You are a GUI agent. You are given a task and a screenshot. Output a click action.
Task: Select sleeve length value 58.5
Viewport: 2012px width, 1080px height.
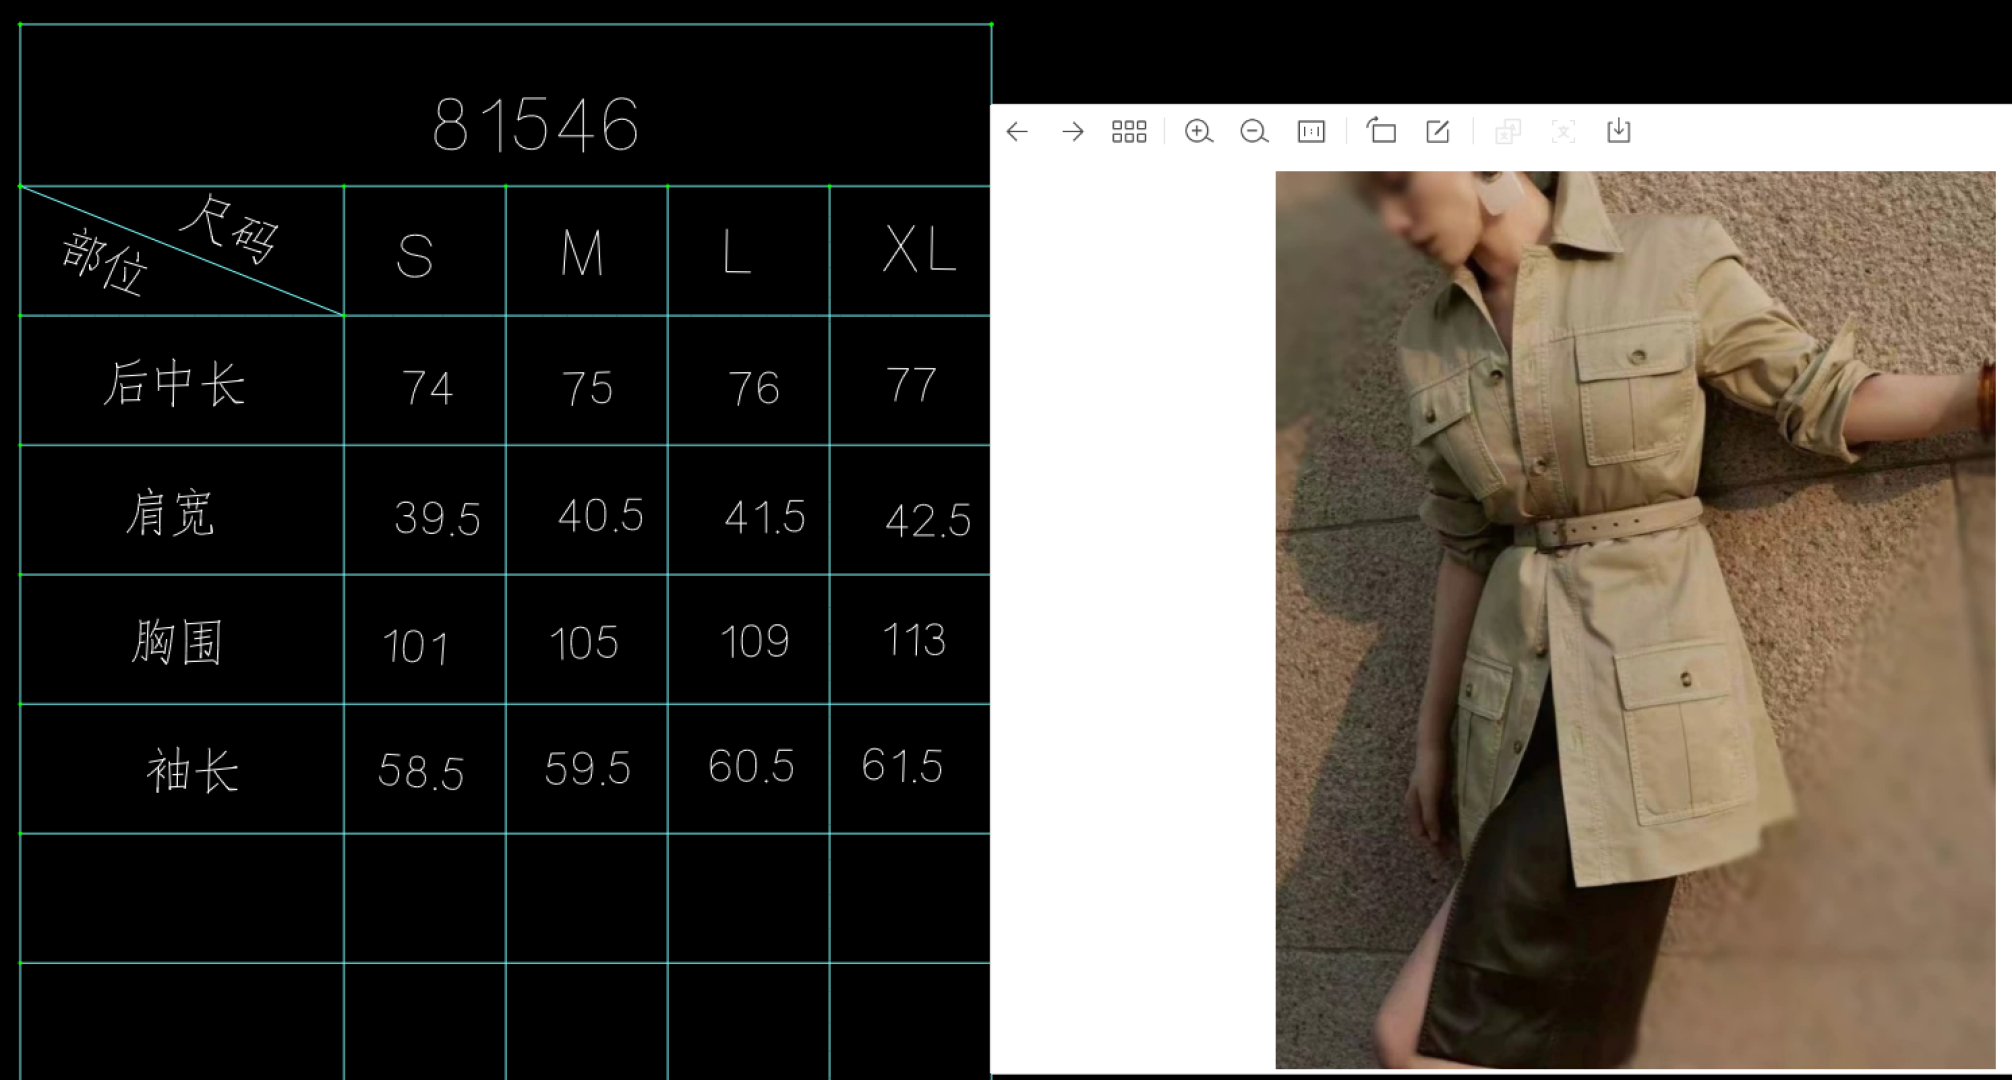tap(421, 772)
